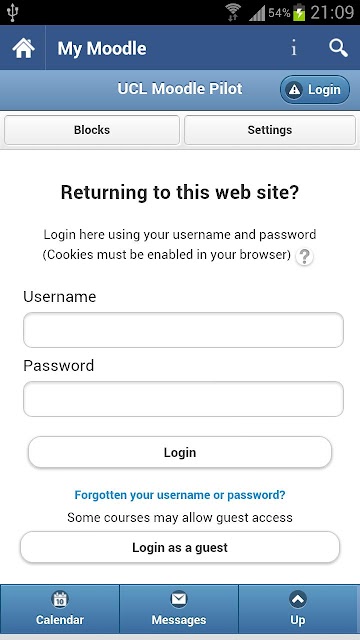Open Forgotten your username or password link
The image size is (360, 640).
point(180,495)
